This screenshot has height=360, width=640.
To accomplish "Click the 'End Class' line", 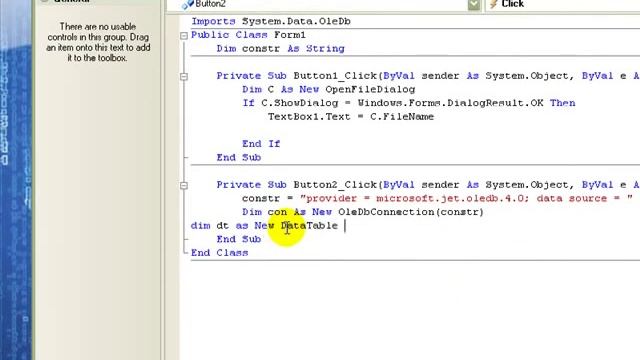I will coord(220,253).
